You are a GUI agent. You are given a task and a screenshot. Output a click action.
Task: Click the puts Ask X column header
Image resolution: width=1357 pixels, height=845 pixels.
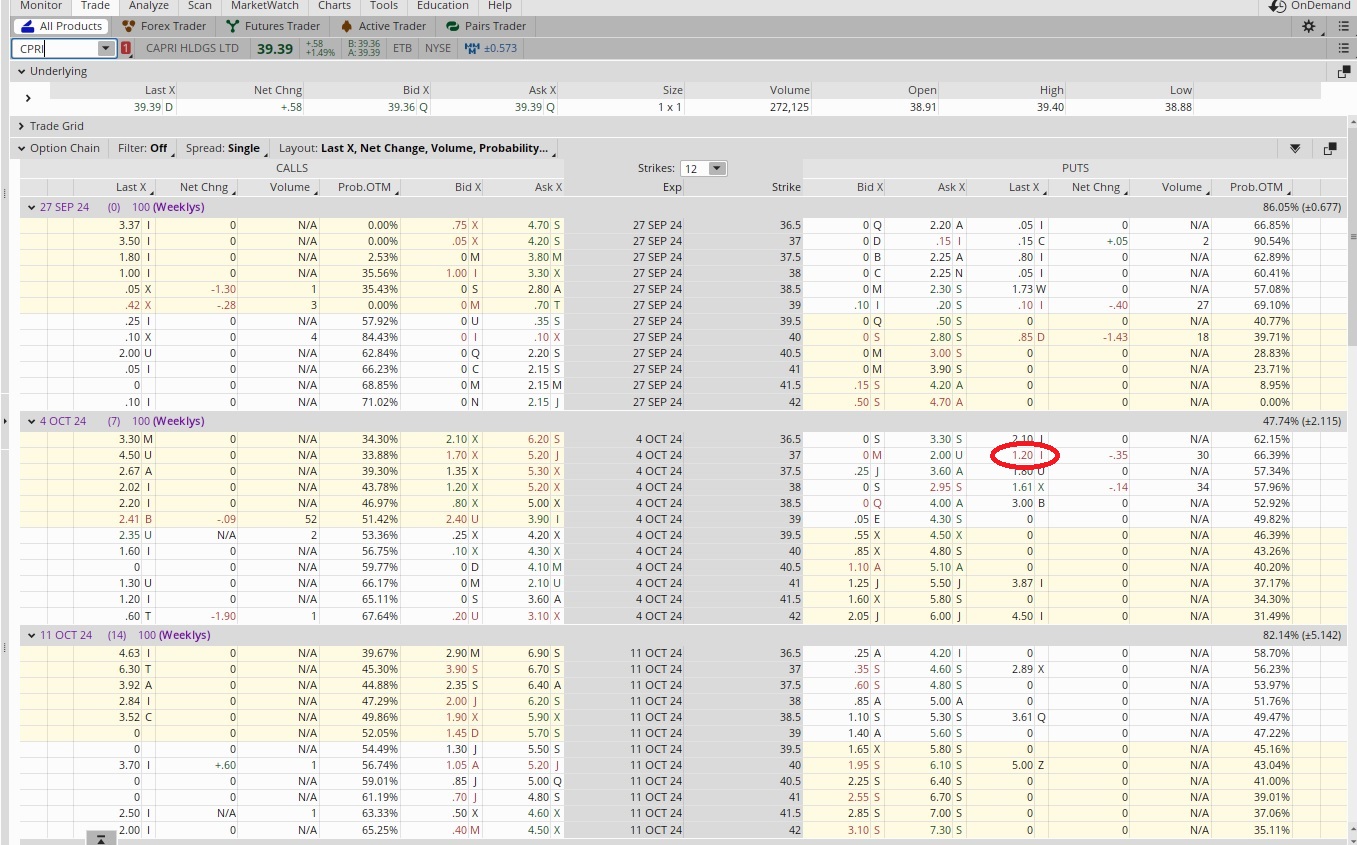coord(949,187)
